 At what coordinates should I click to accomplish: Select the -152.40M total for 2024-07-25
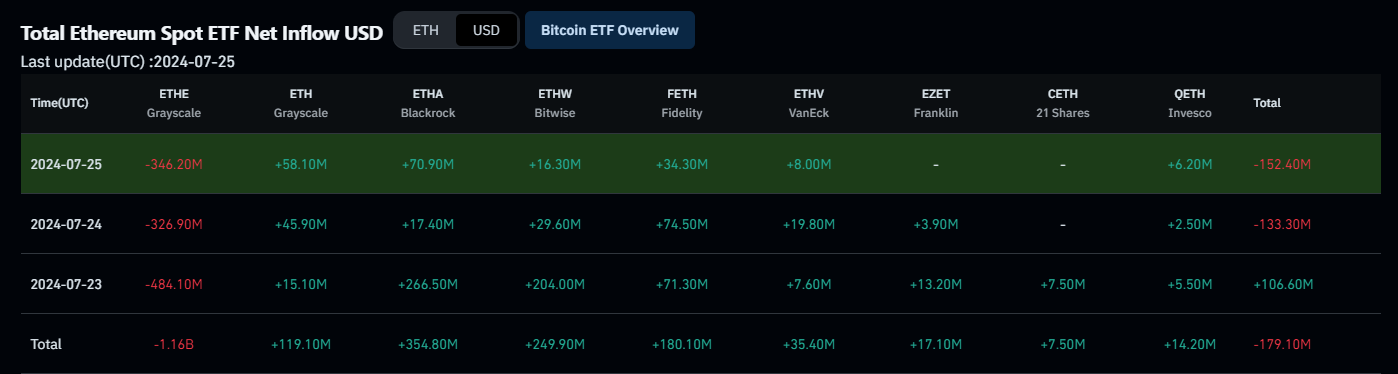[x=1282, y=164]
